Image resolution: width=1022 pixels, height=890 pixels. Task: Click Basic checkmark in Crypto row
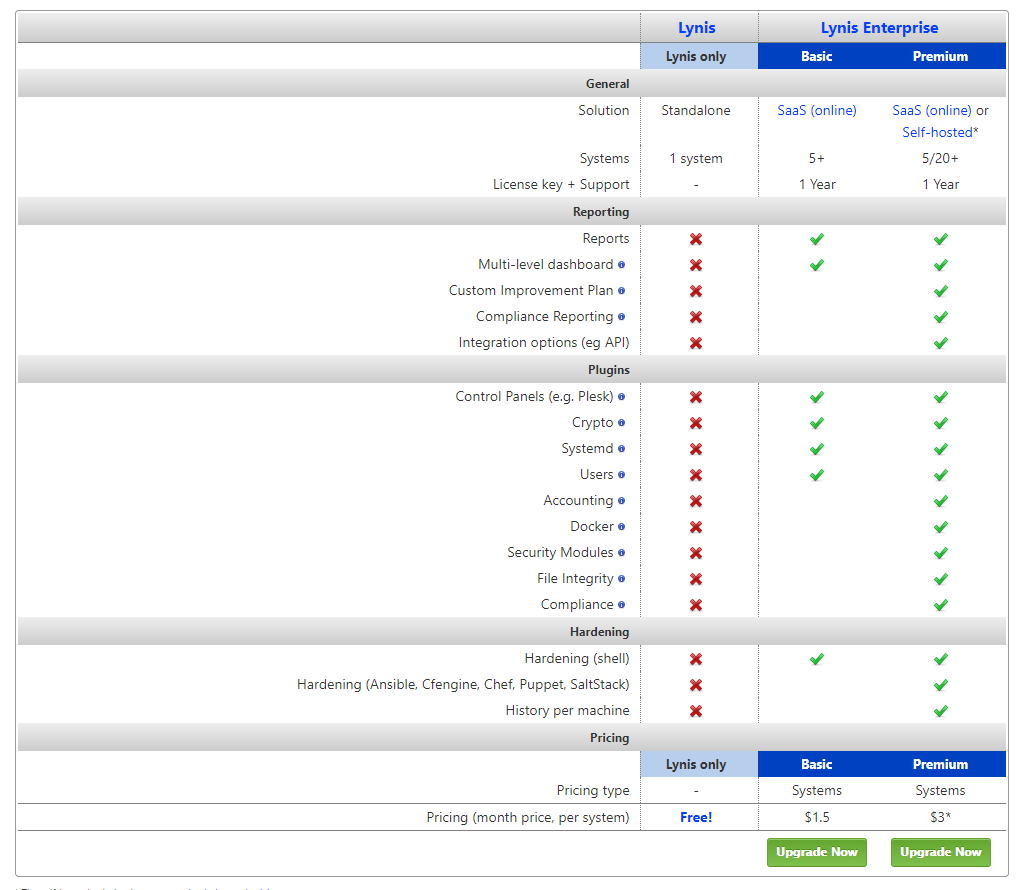817,423
